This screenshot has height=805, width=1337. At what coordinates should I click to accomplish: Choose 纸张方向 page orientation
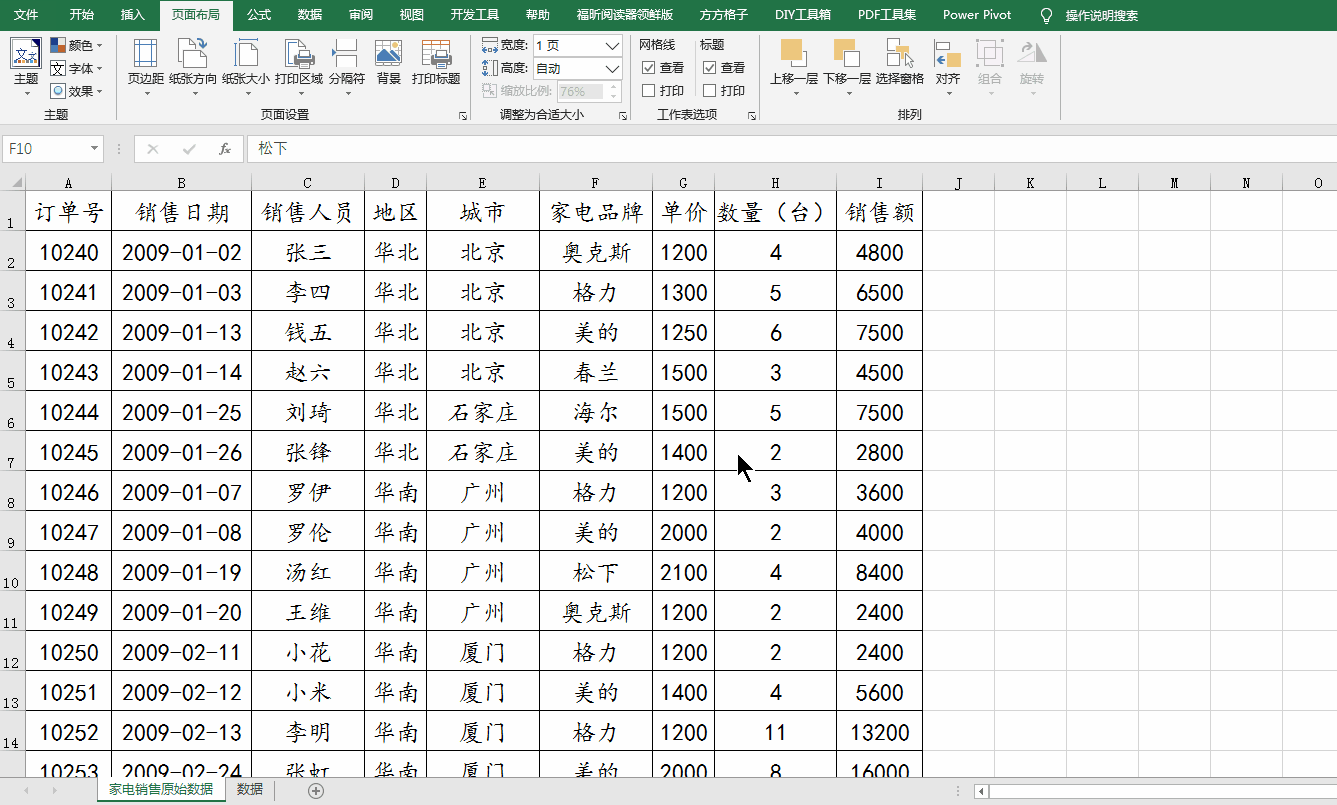click(x=193, y=66)
